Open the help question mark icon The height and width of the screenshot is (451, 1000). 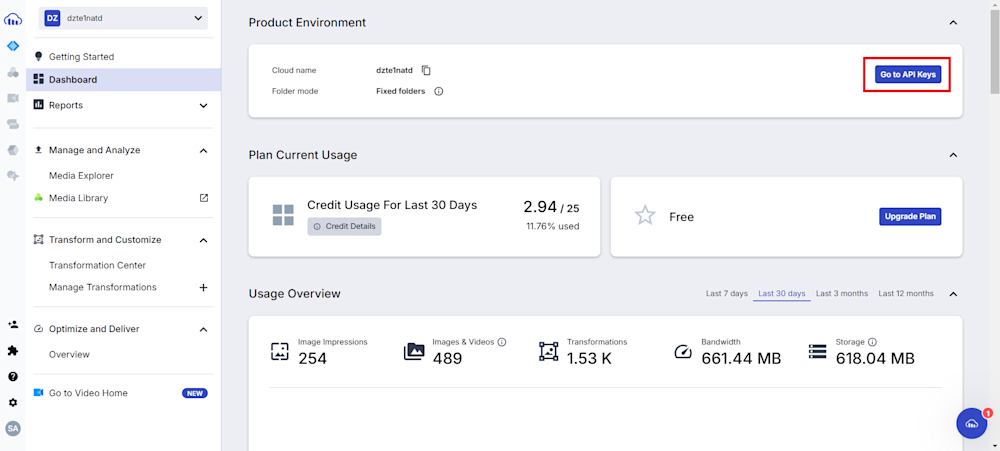click(x=13, y=377)
